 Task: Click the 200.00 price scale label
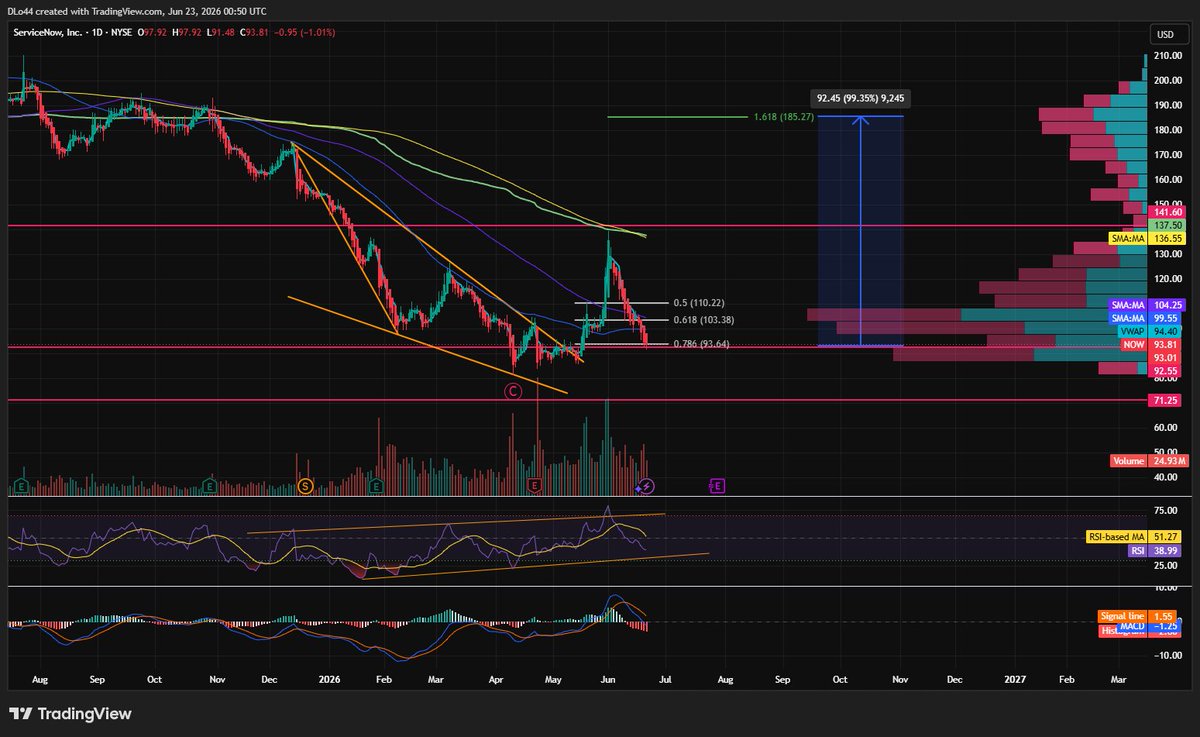(1166, 81)
